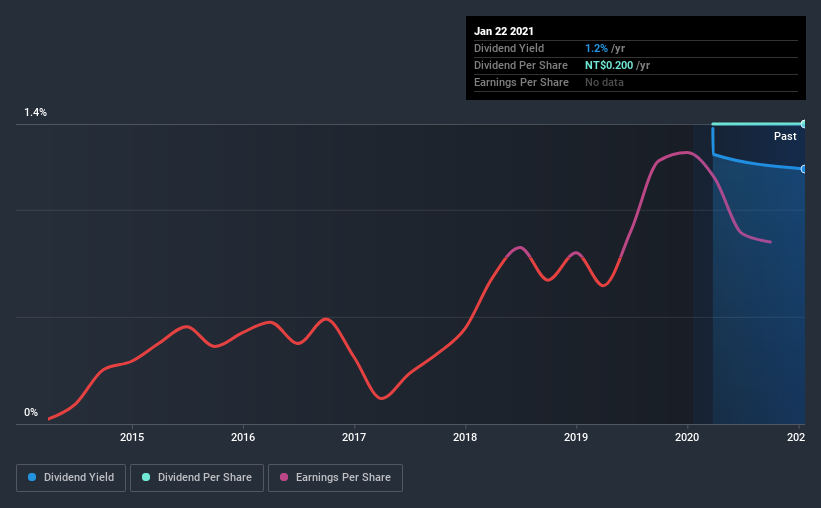
Task: Click the Past label in the shaded region
Action: tap(785, 136)
